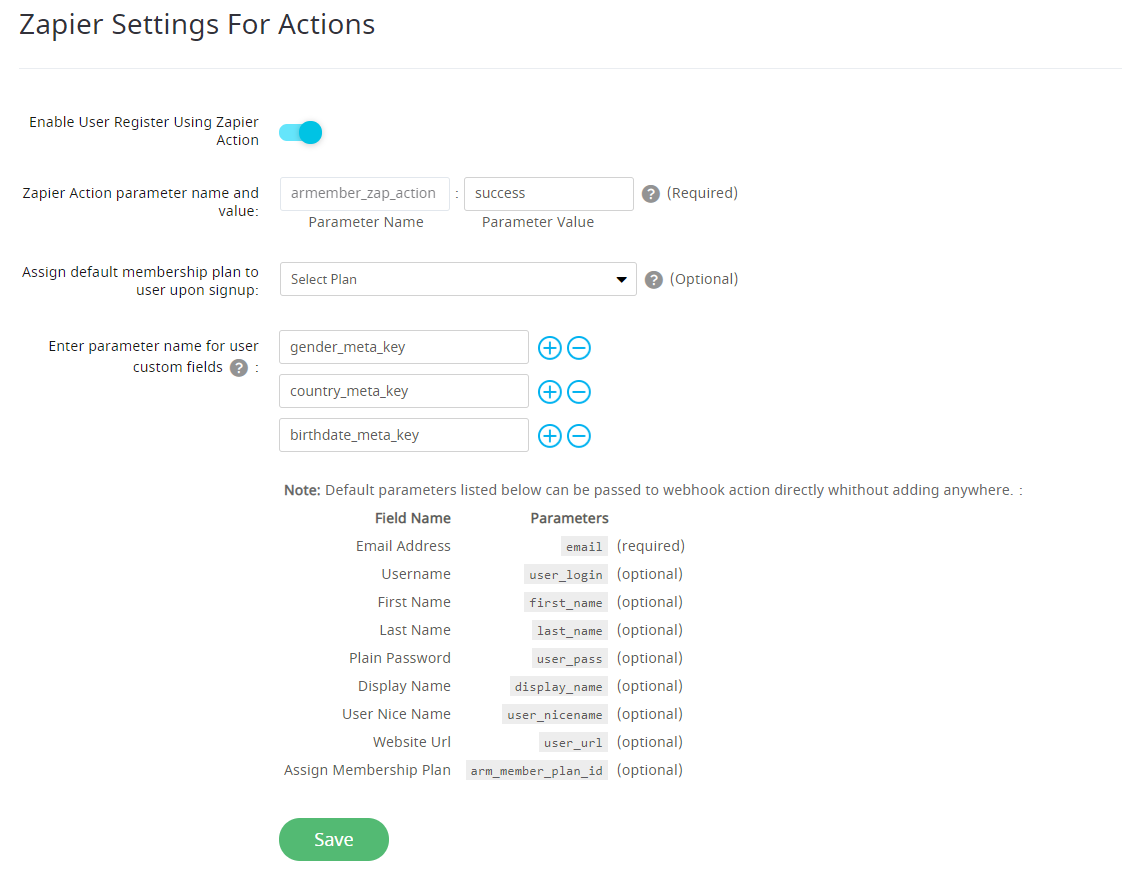Click help icon next to (Required)

(x=650, y=194)
